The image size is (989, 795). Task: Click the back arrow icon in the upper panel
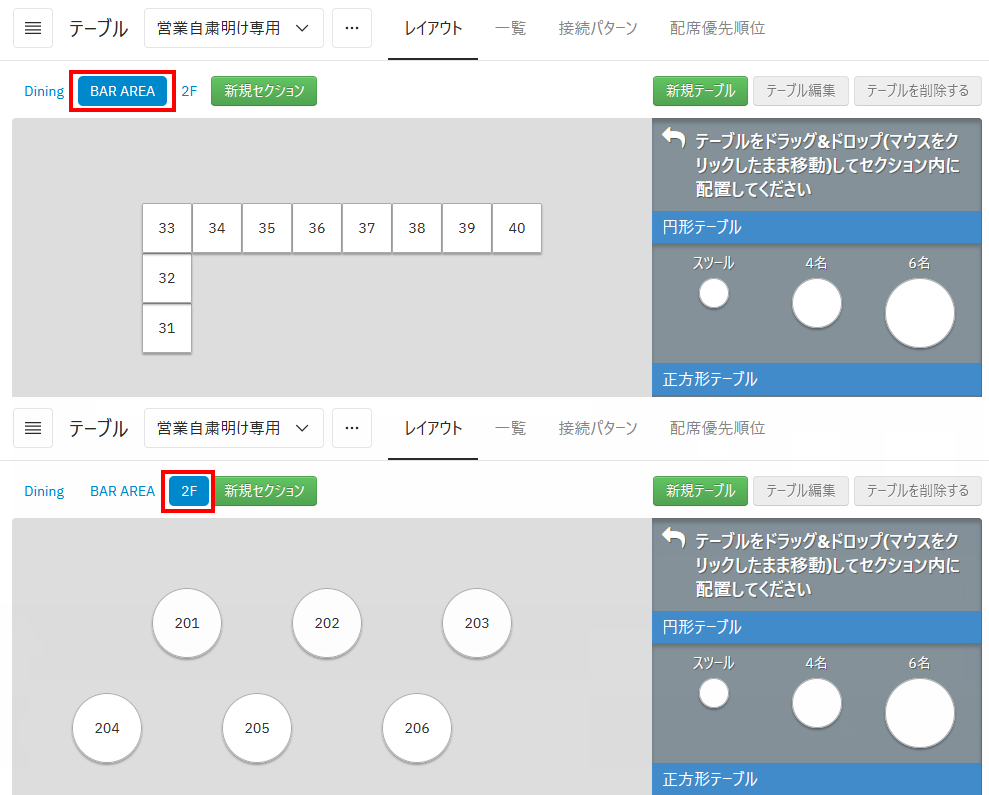click(674, 138)
